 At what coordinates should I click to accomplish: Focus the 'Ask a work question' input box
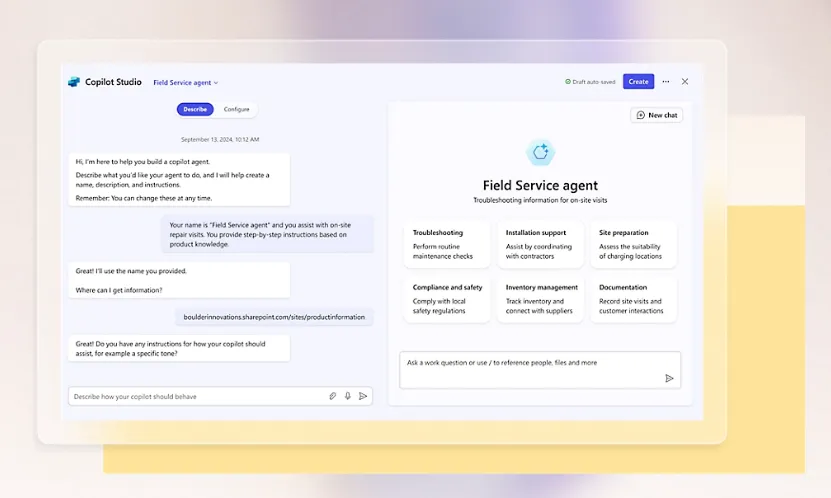(540, 370)
